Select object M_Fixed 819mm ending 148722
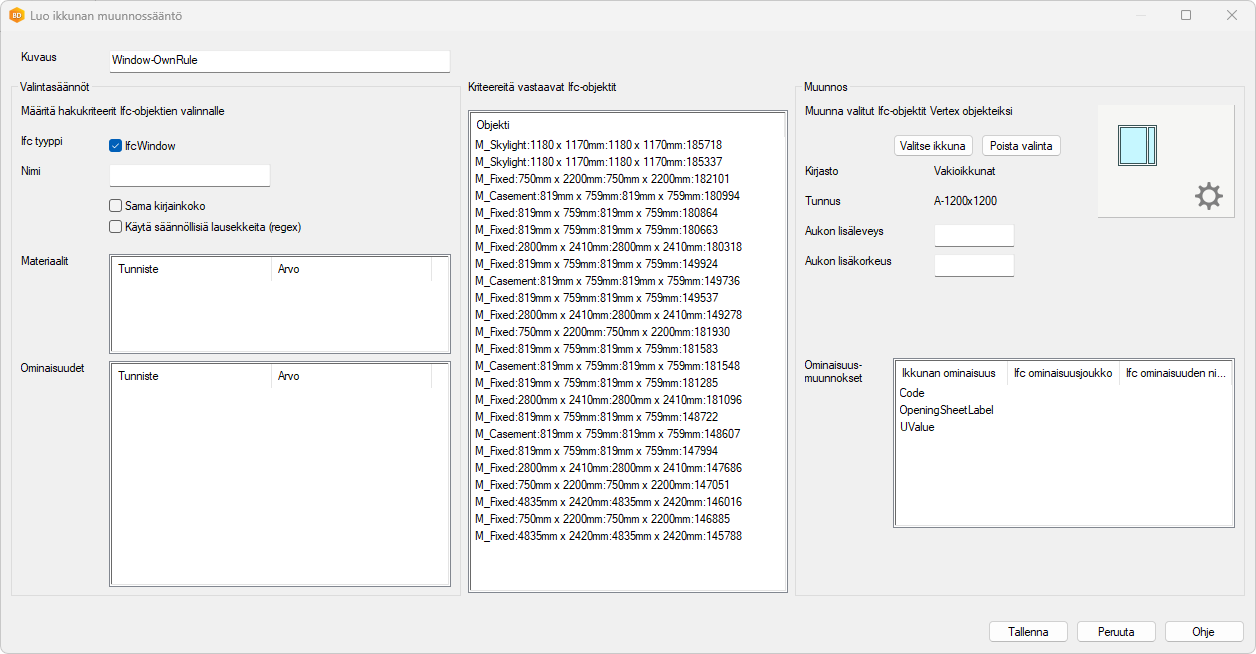Image resolution: width=1256 pixels, height=654 pixels. coord(596,417)
